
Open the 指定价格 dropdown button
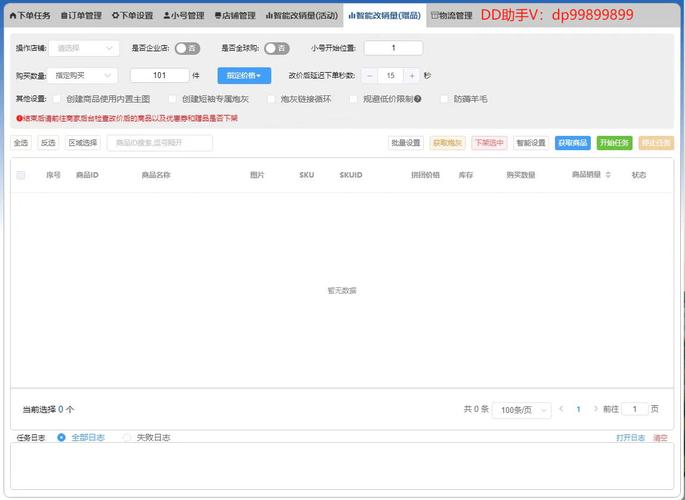pyautogui.click(x=244, y=76)
